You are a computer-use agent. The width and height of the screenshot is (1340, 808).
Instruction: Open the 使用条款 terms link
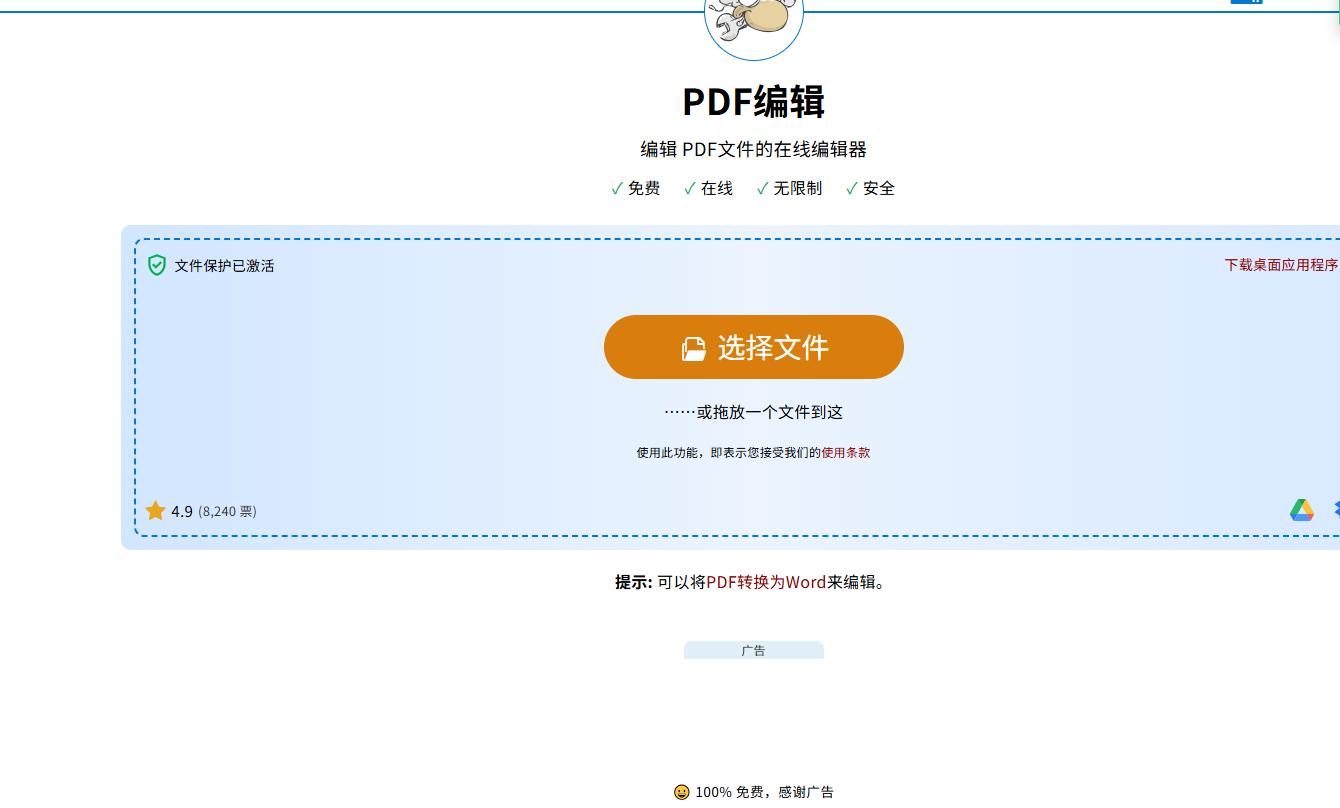tap(846, 452)
